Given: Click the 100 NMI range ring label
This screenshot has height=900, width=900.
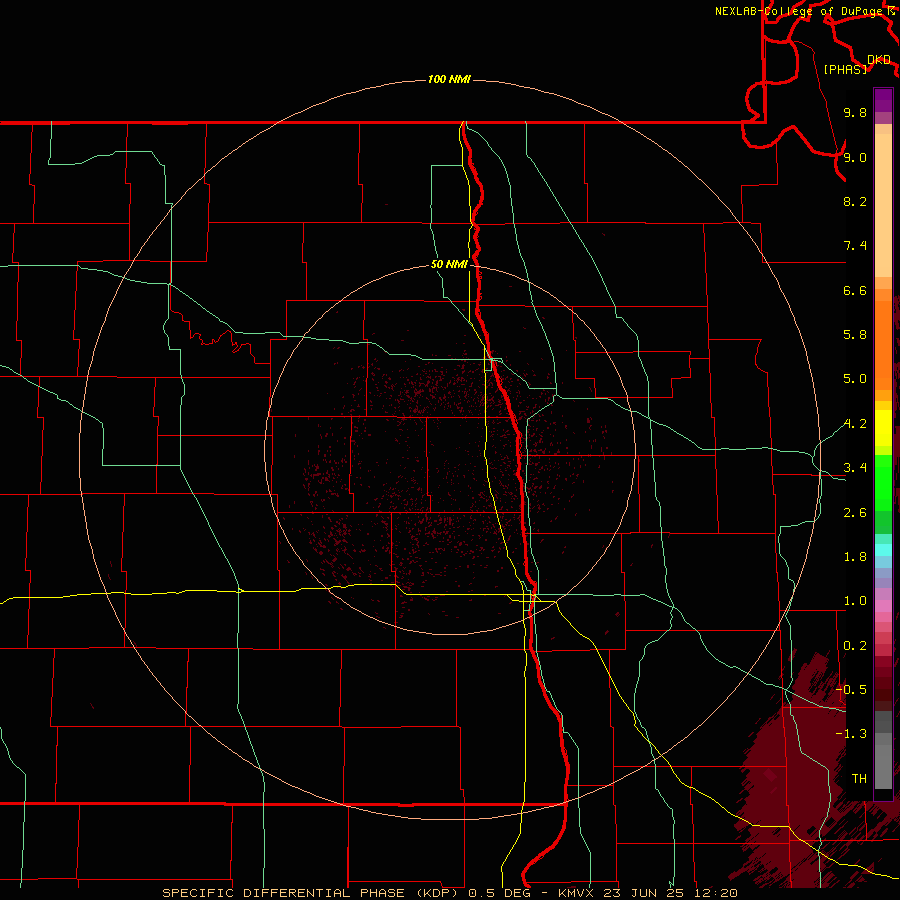Looking at the screenshot, I should (x=449, y=79).
